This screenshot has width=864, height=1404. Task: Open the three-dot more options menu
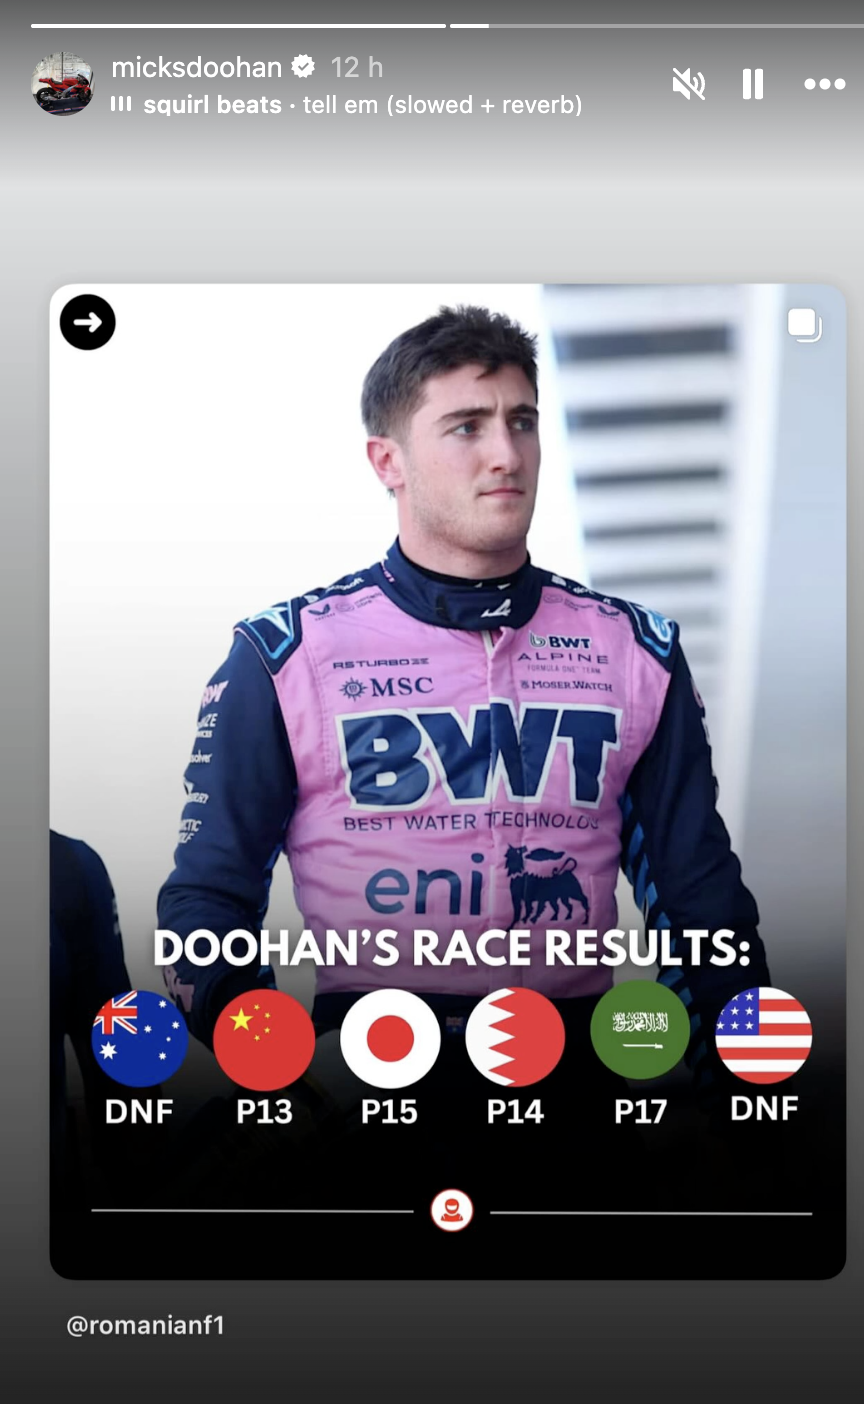[x=825, y=85]
